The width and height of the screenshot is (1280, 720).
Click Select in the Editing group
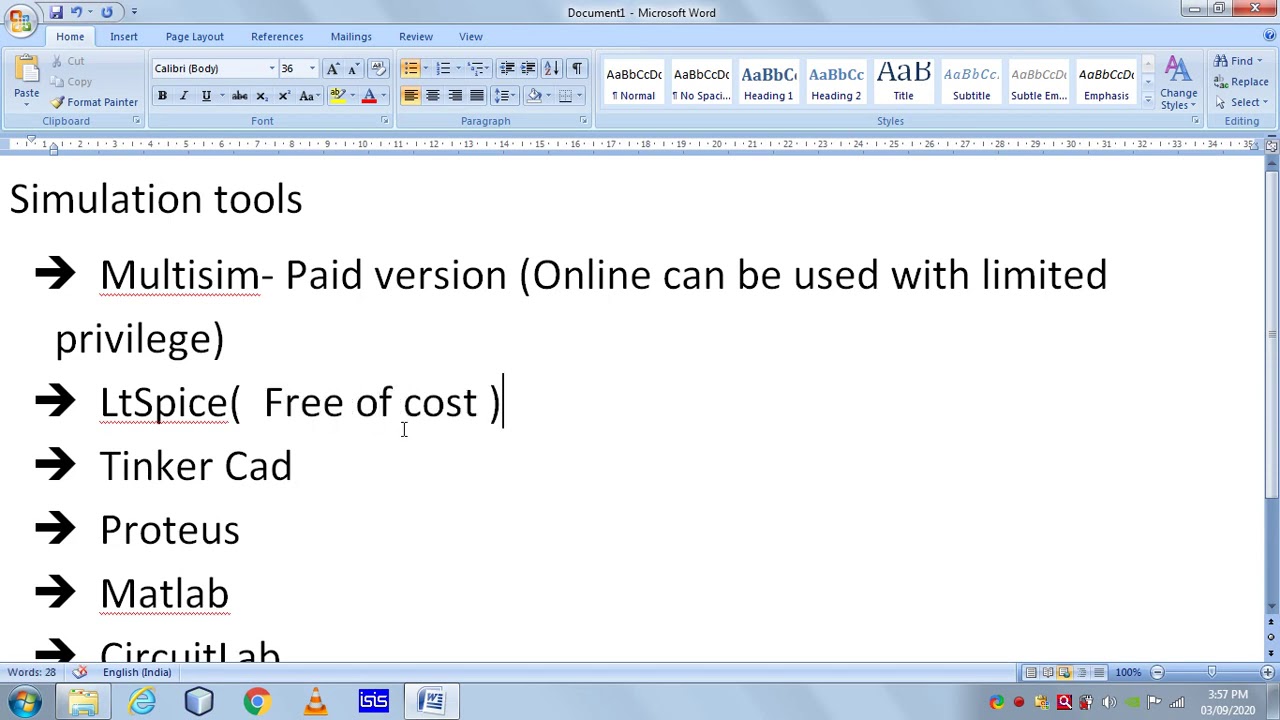click(1241, 102)
